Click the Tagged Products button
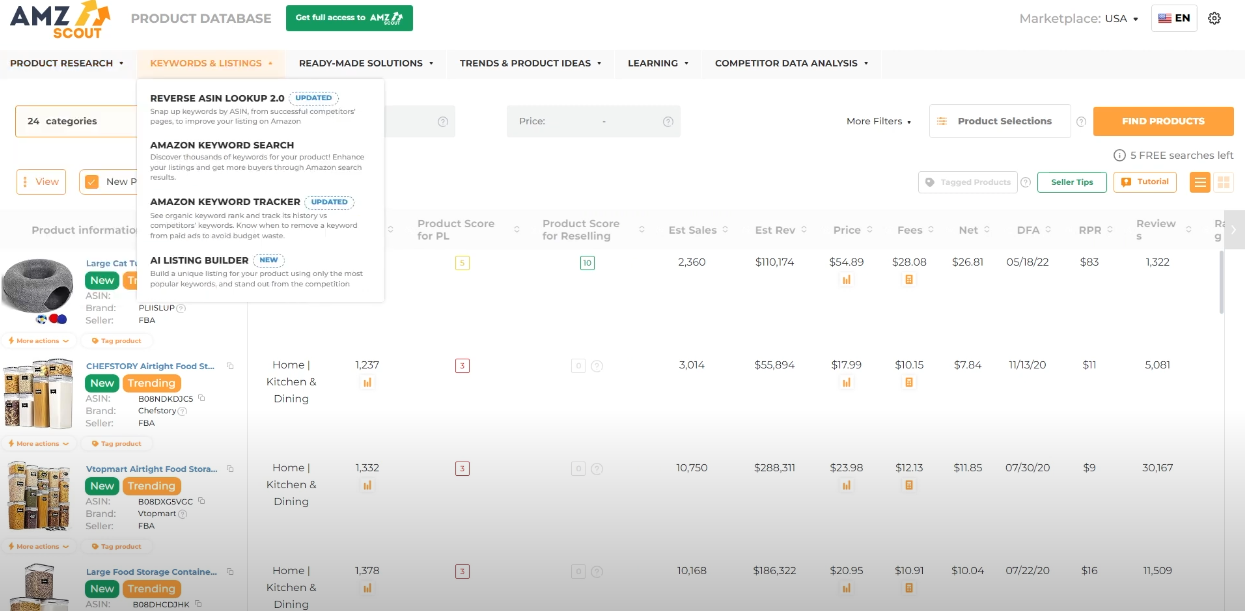The width and height of the screenshot is (1245, 611). [968, 182]
